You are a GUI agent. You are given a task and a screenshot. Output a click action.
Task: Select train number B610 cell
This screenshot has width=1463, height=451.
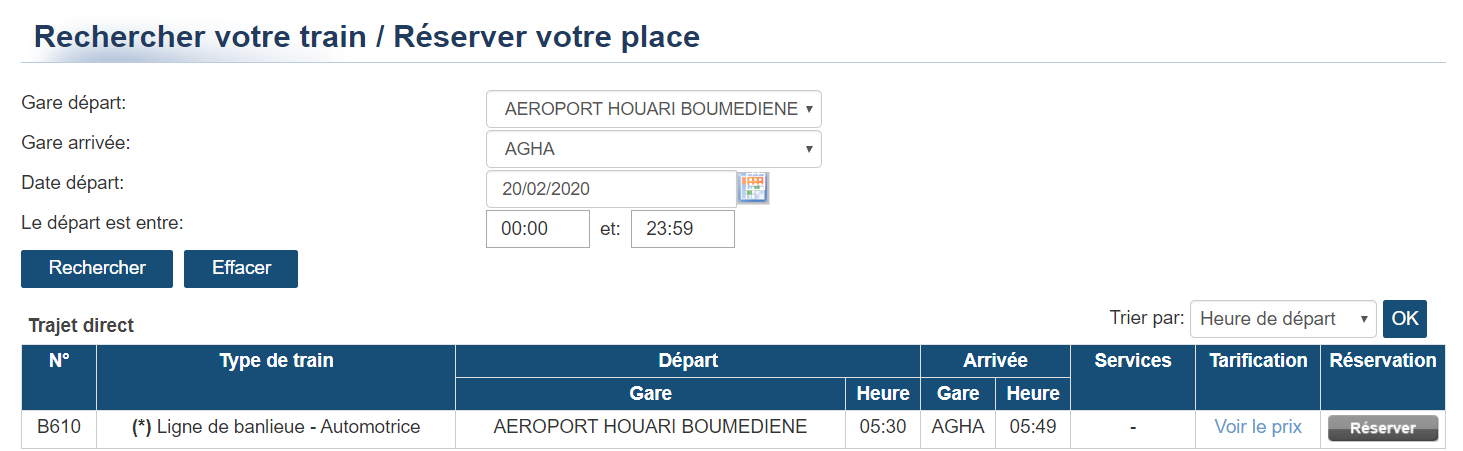coord(59,428)
